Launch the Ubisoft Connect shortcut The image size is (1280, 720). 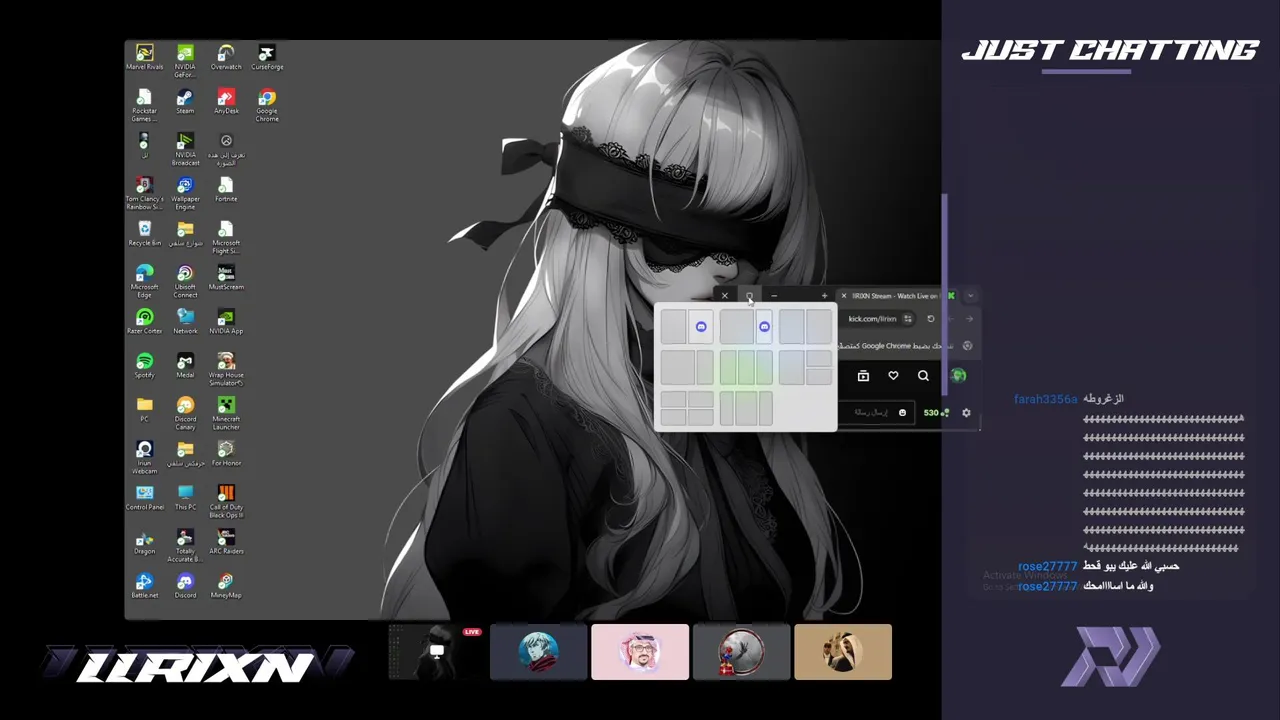coord(185,281)
